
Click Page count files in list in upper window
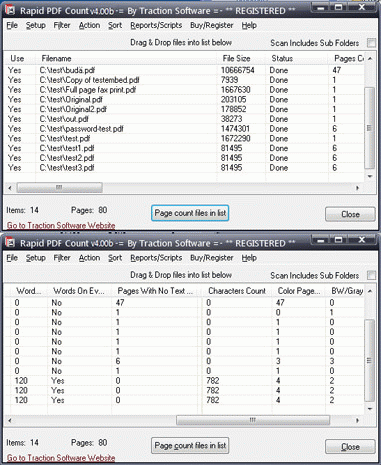tap(190, 213)
